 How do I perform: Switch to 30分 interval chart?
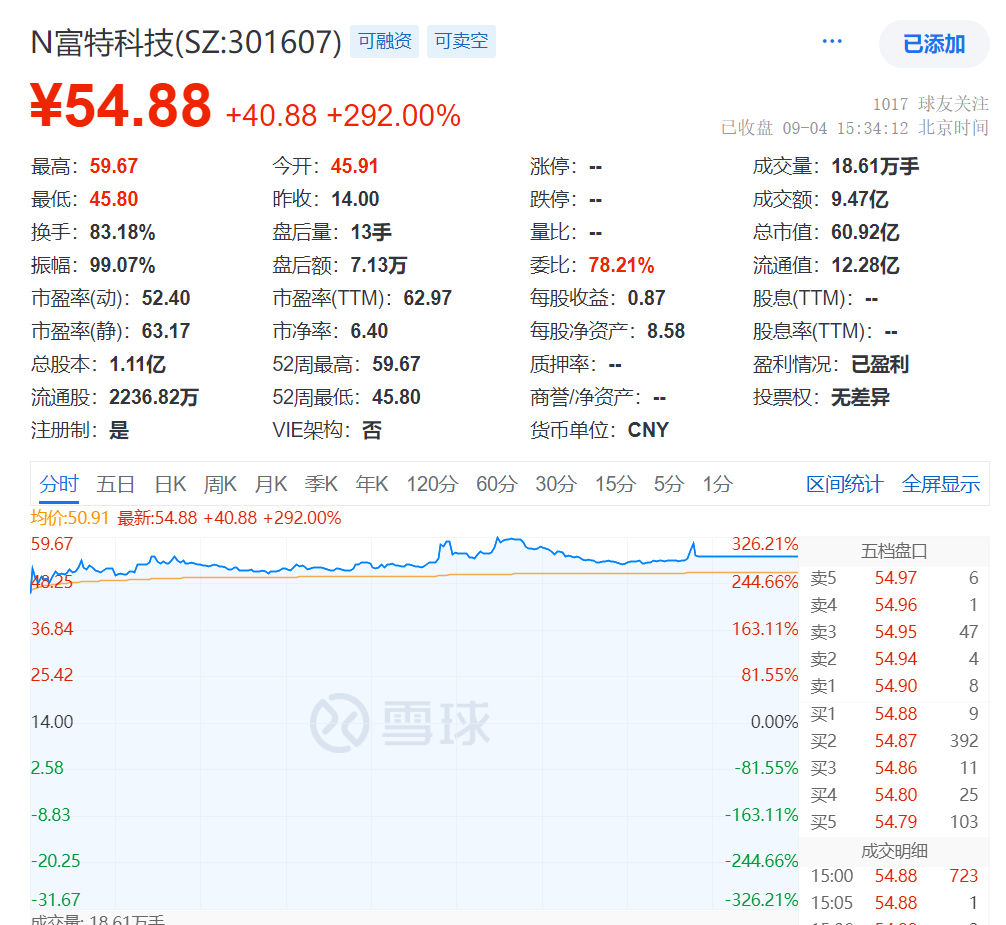pos(555,485)
